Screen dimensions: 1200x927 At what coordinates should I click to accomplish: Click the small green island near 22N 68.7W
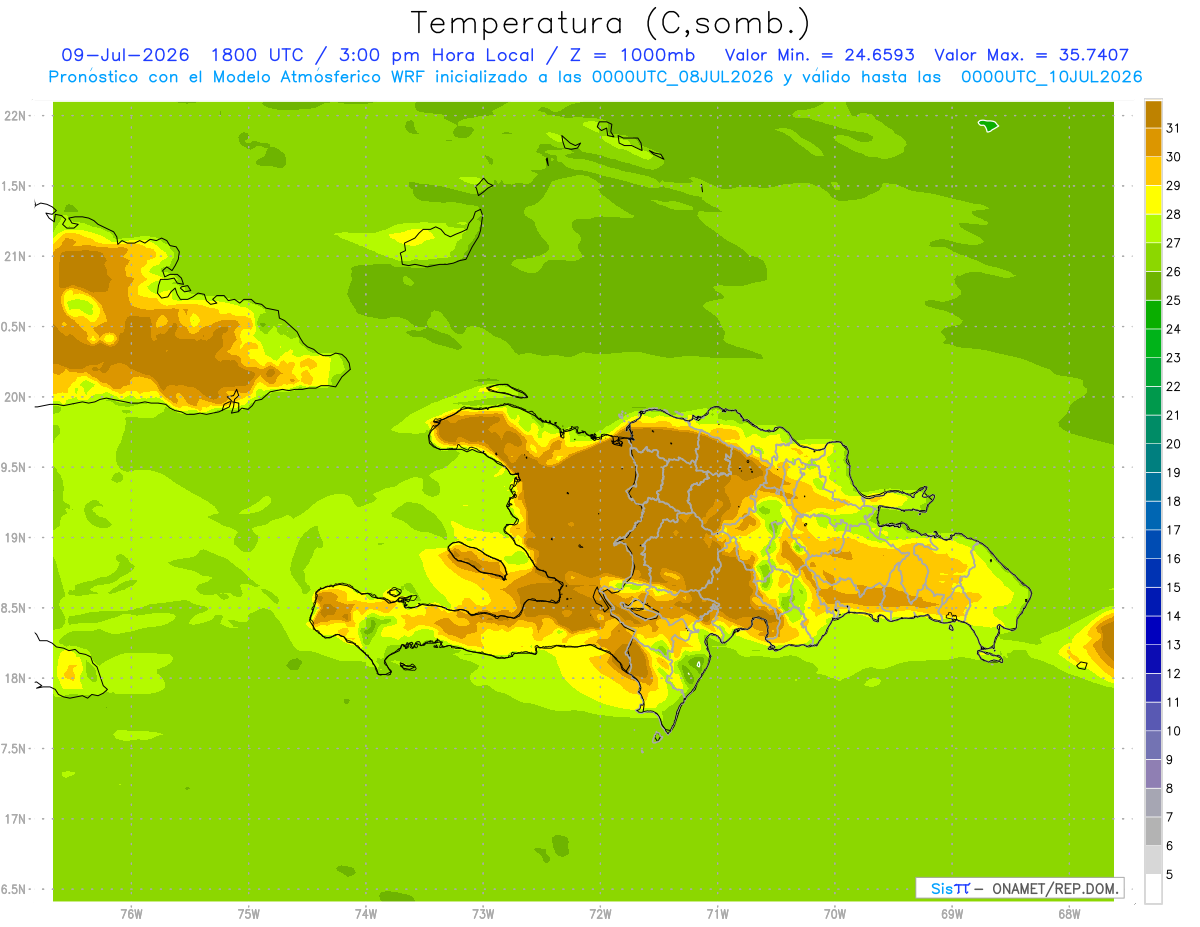tap(989, 125)
